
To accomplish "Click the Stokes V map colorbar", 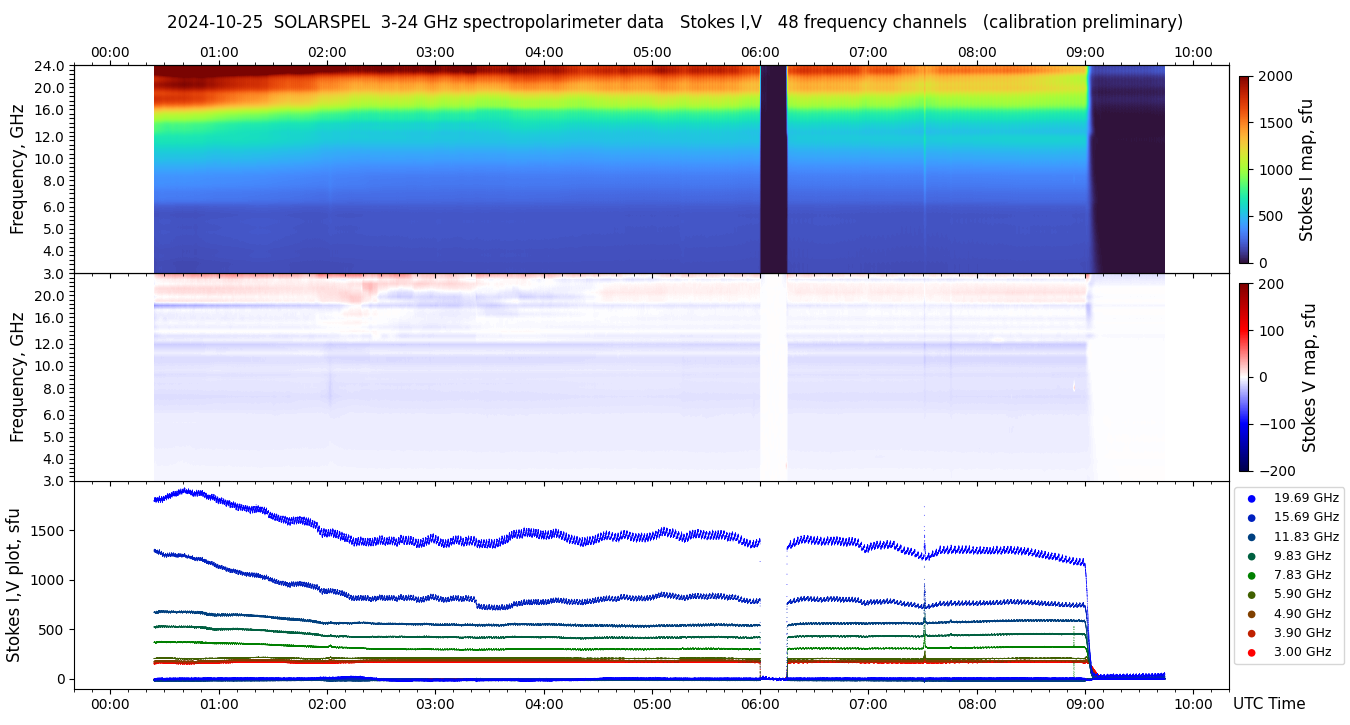I will pos(1244,377).
